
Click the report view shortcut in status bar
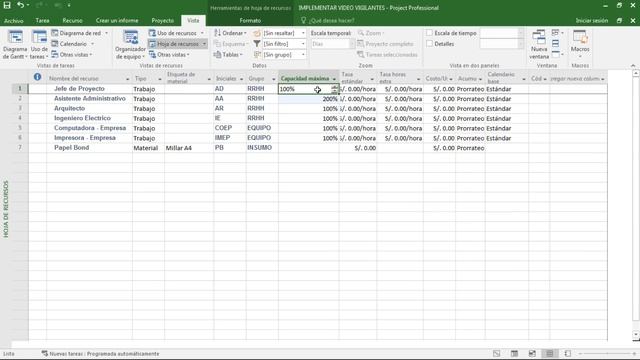tap(568, 353)
